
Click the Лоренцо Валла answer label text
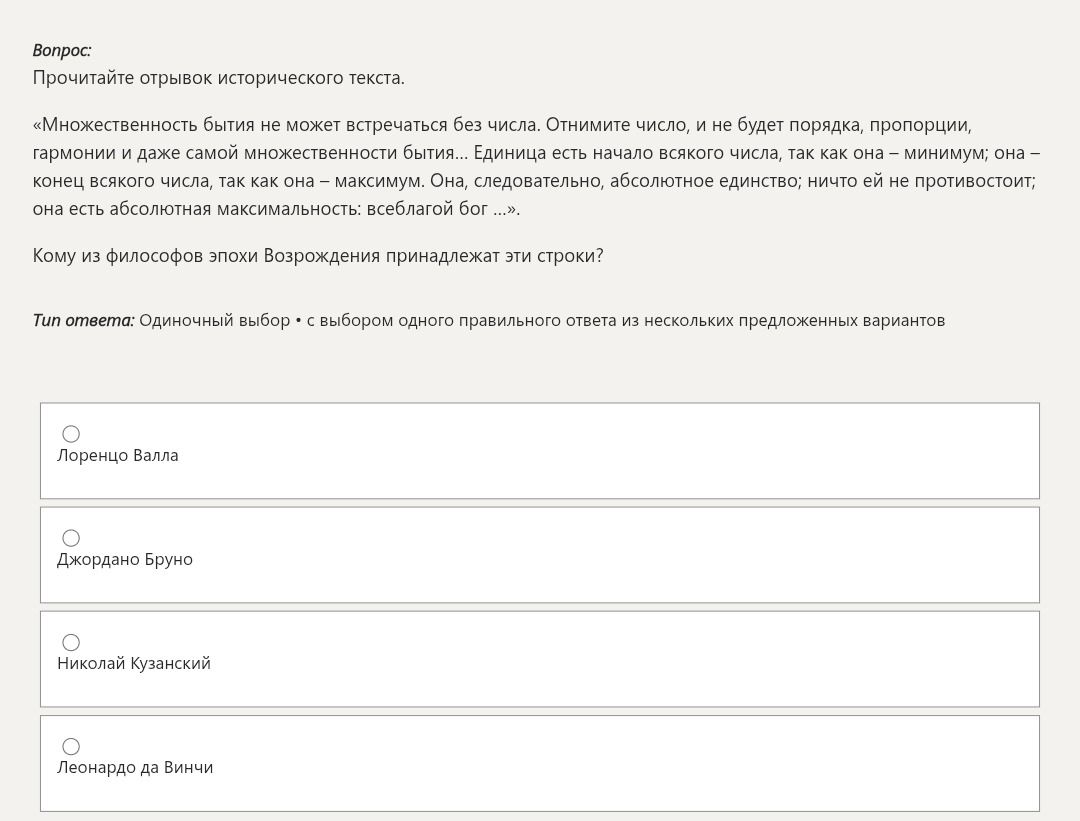(x=118, y=455)
